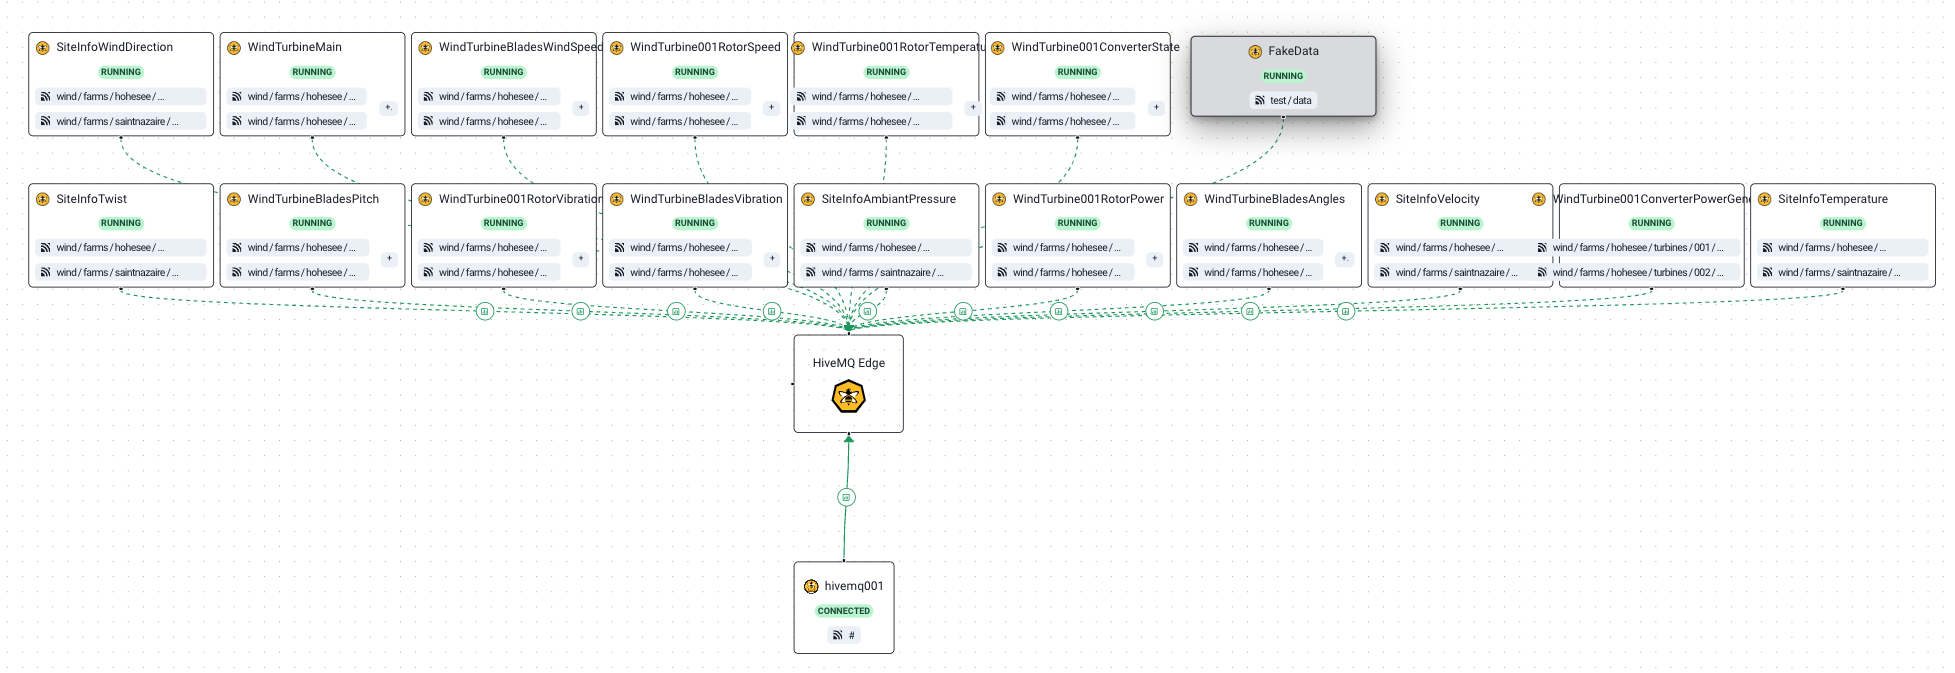Click the hivemq001 bridge icon

tap(811, 586)
